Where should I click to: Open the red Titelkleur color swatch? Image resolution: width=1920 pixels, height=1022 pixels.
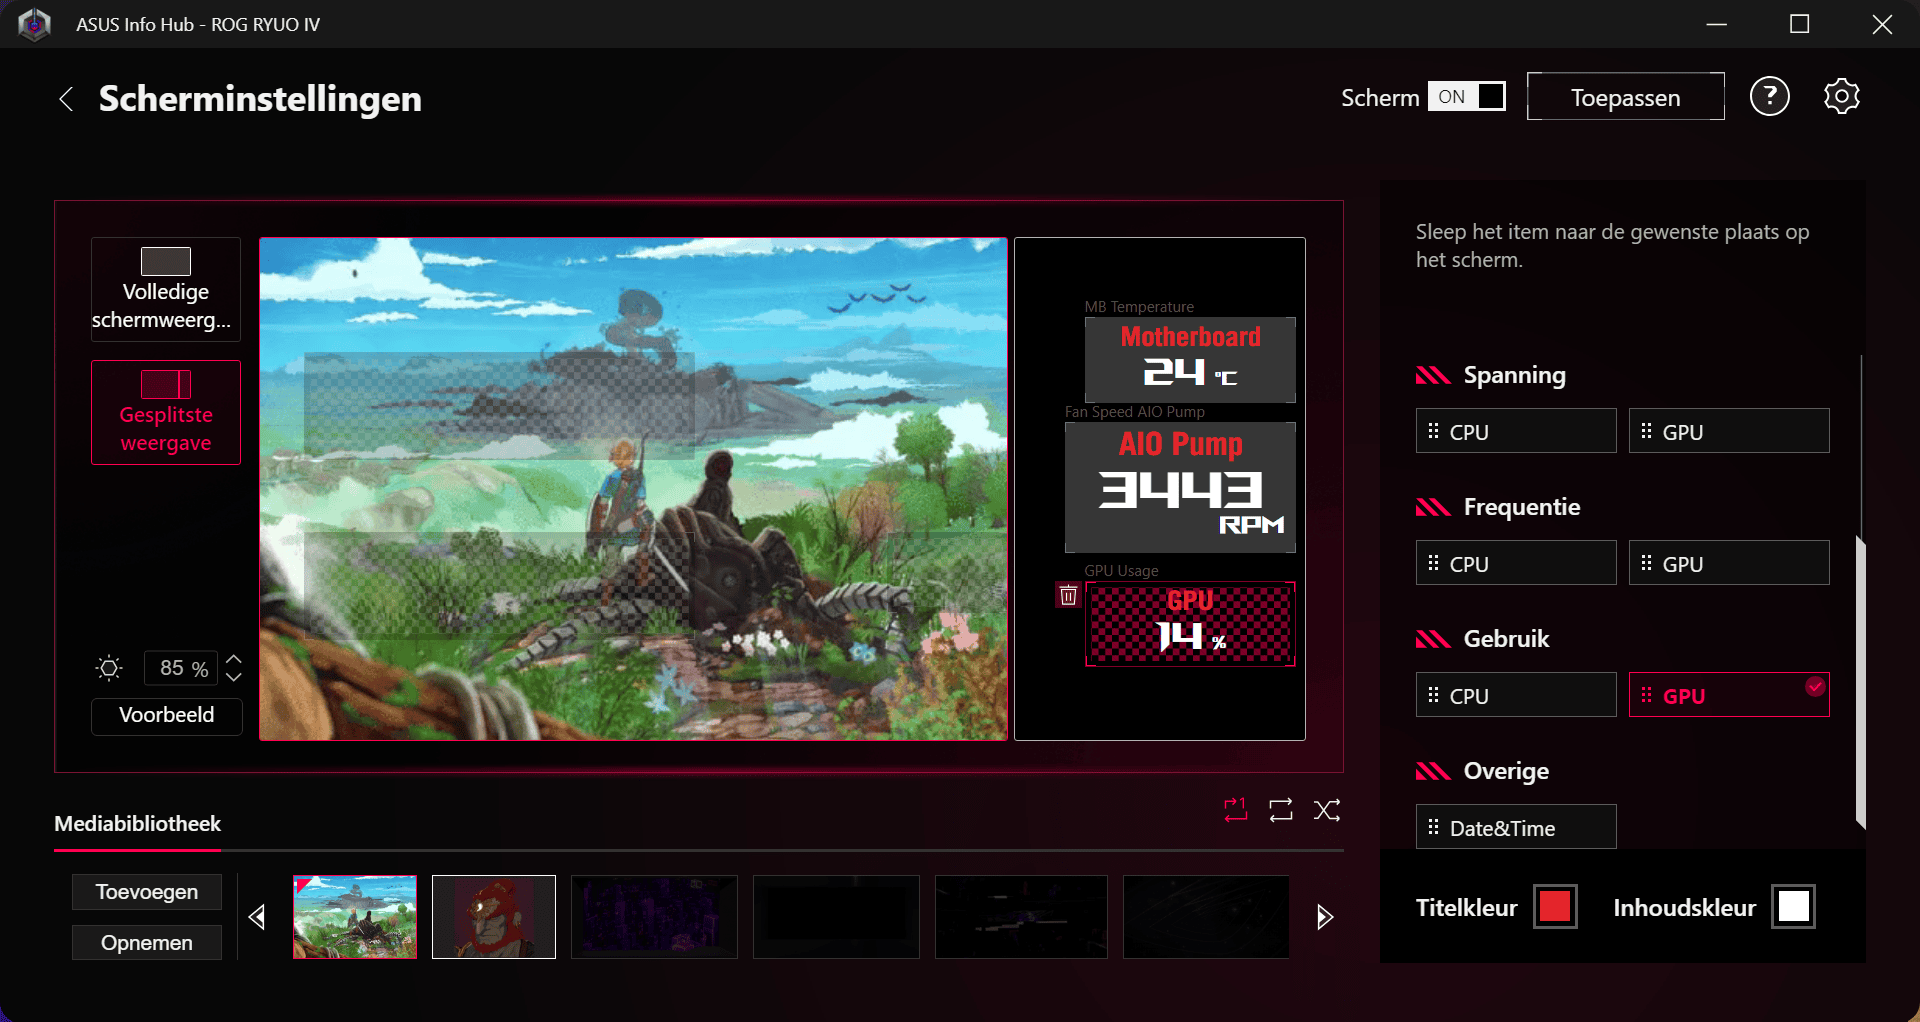pos(1555,907)
